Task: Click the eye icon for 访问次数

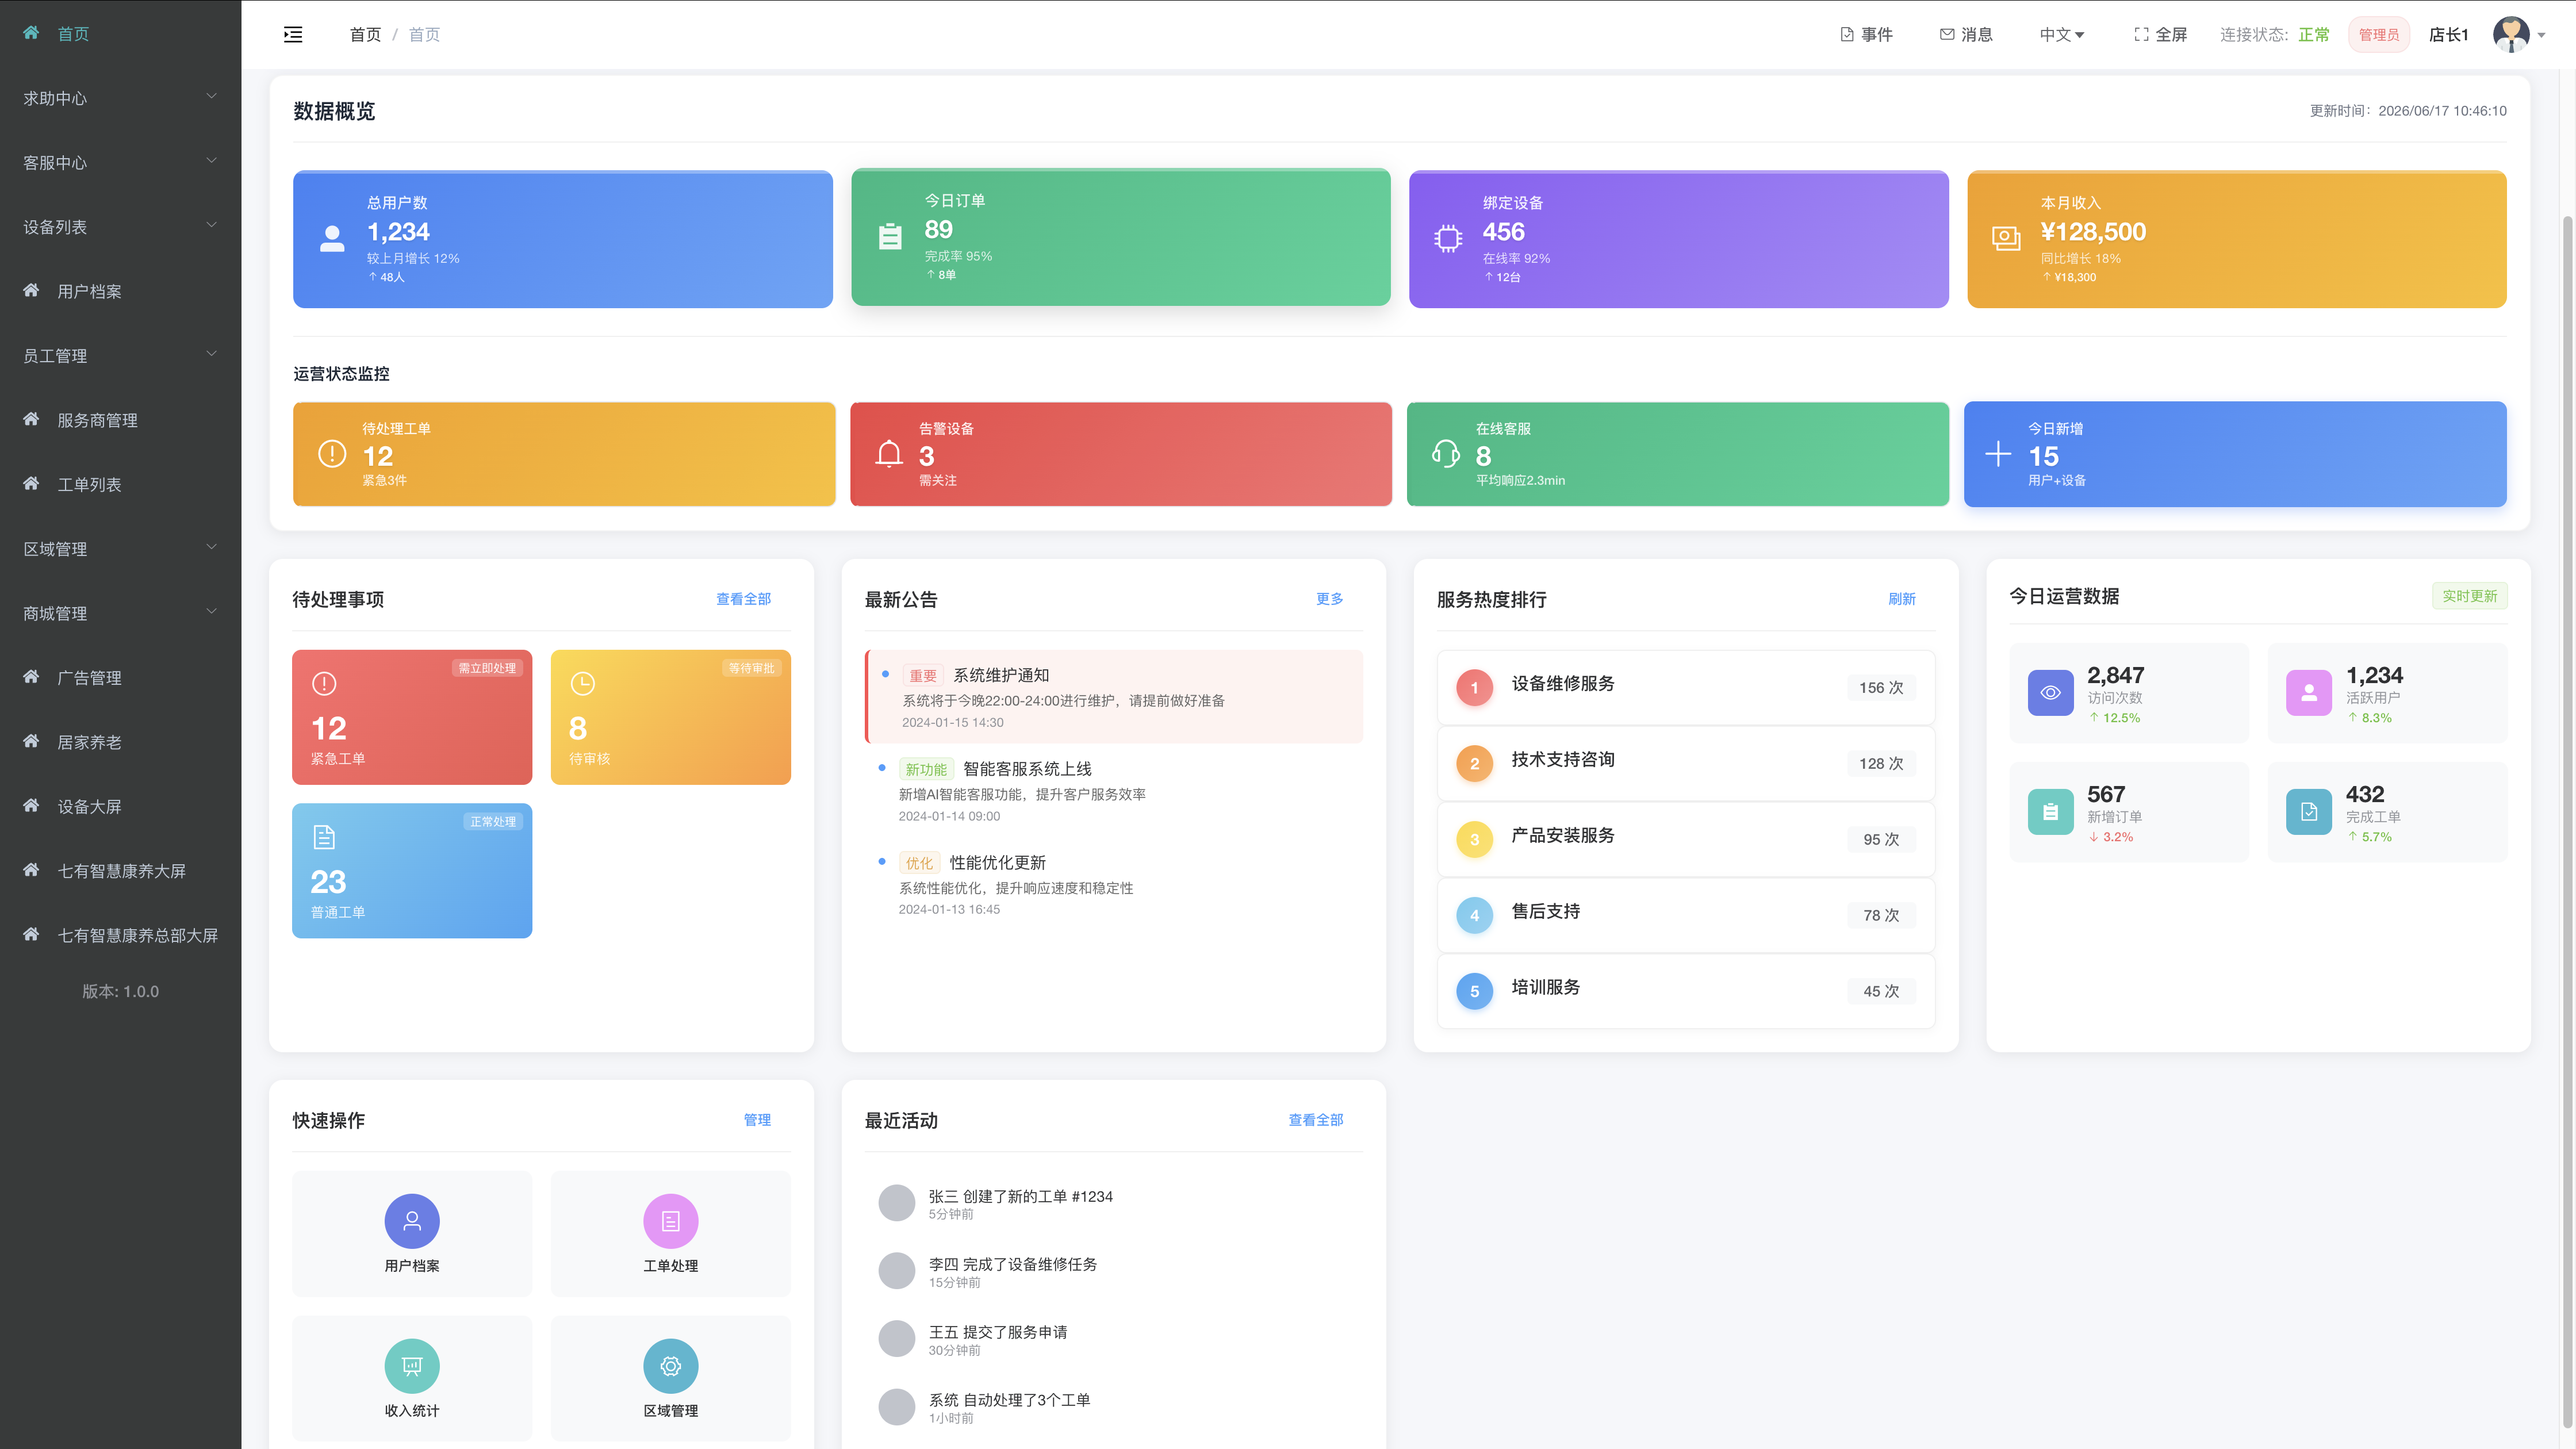Action: pos(2050,693)
